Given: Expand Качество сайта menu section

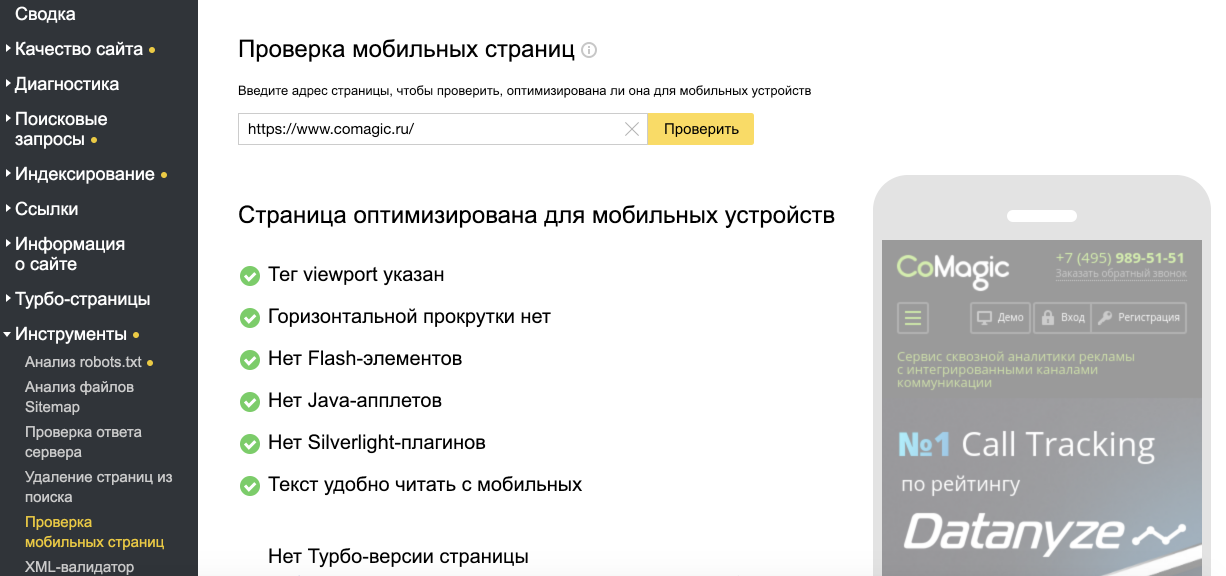Looking at the screenshot, I should pos(79,49).
